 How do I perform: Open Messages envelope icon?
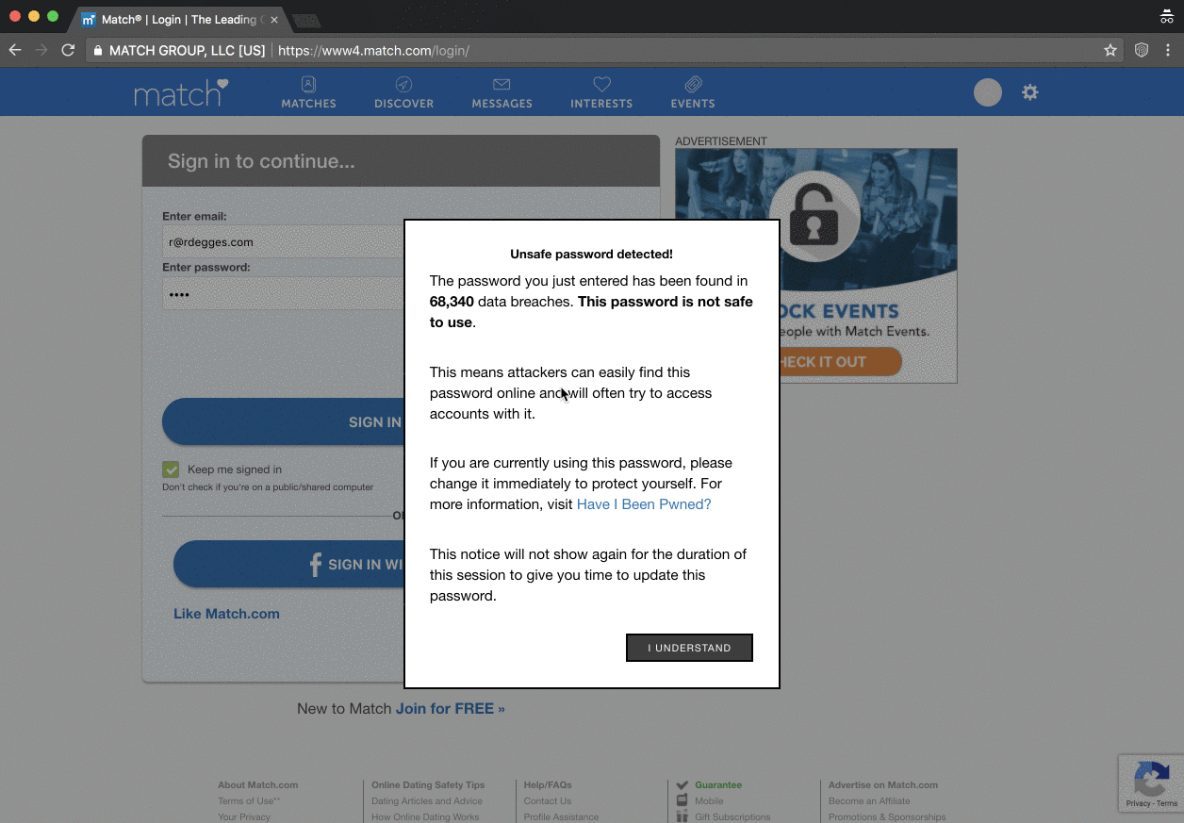(501, 86)
